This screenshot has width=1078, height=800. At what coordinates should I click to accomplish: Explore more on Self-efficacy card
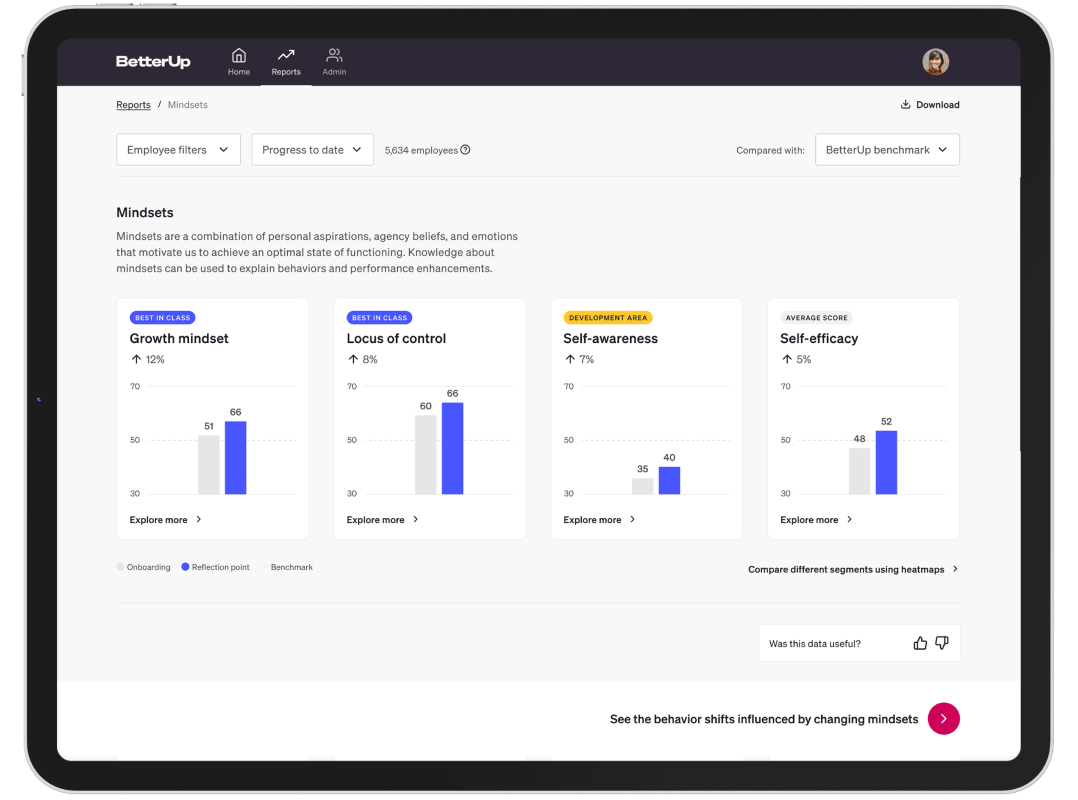pos(816,520)
